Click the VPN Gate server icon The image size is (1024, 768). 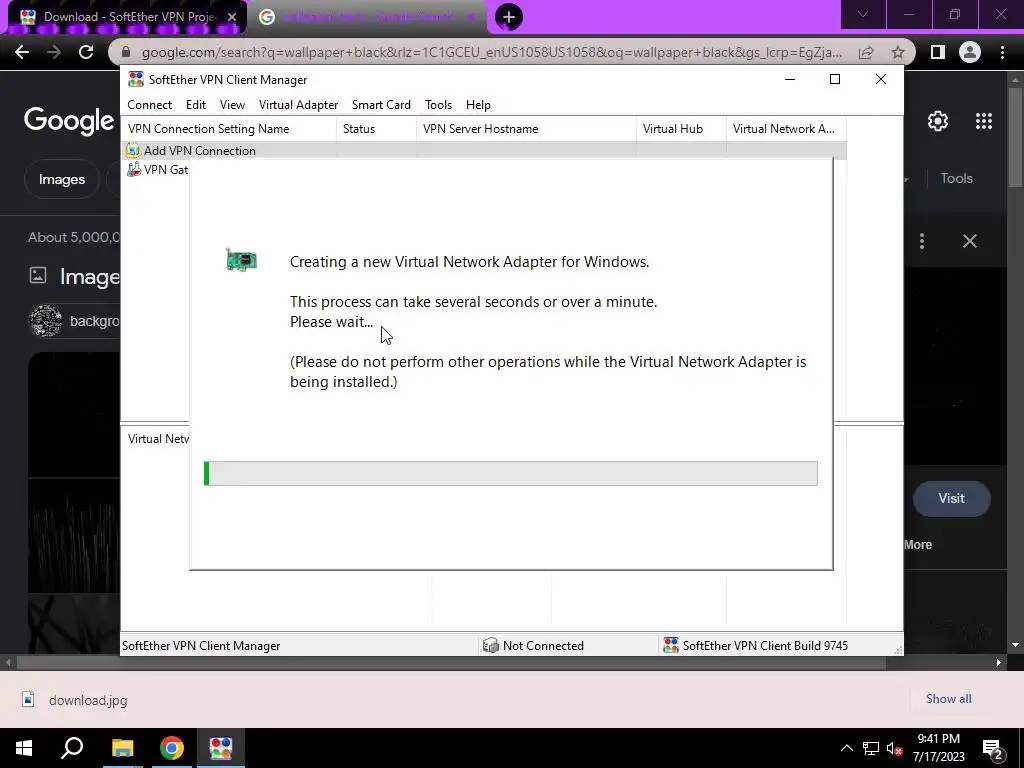[133, 169]
